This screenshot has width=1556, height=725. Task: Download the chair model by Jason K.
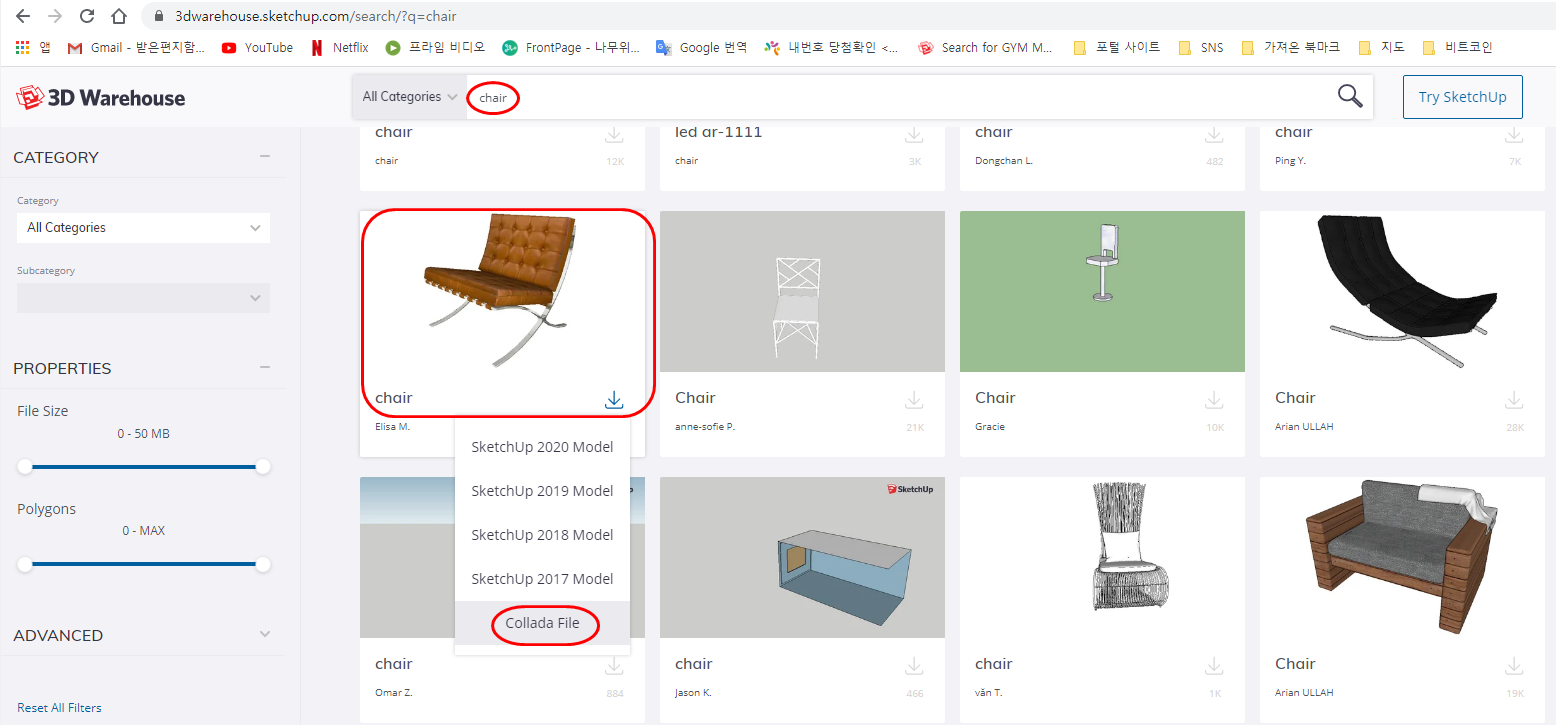click(914, 666)
